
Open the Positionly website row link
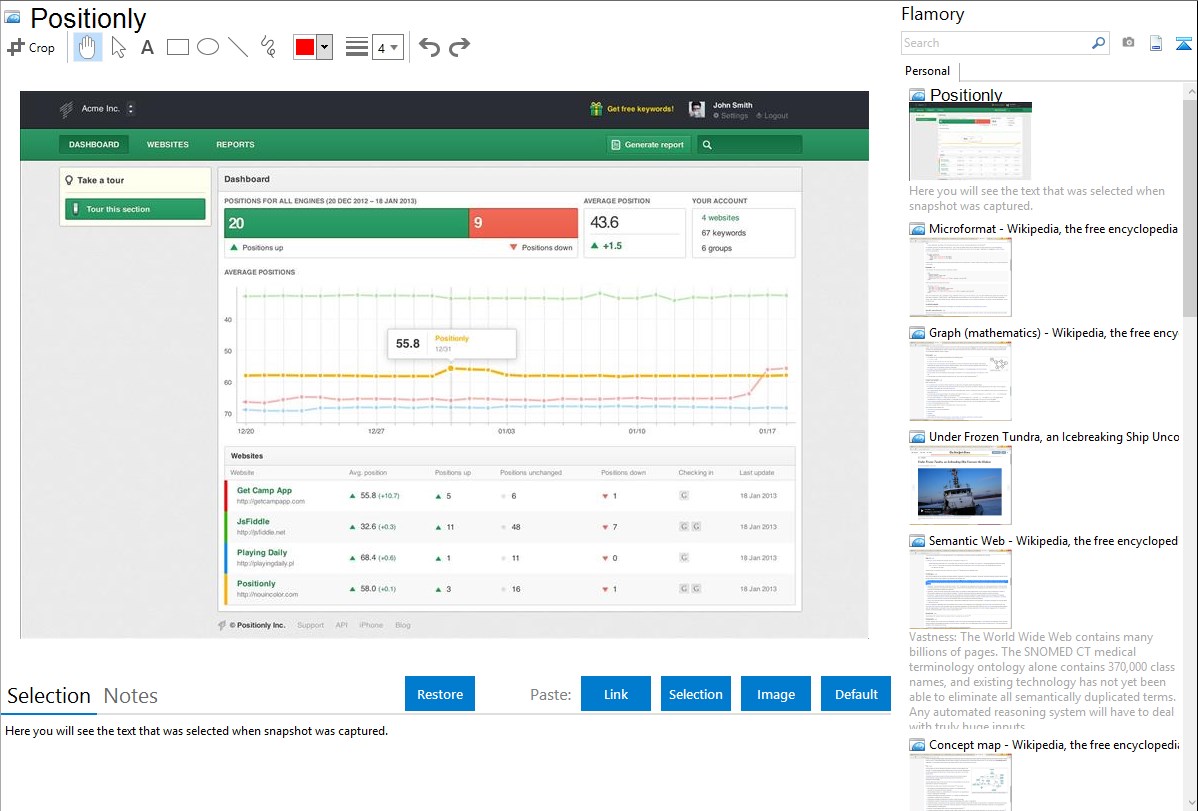pyautogui.click(x=256, y=583)
